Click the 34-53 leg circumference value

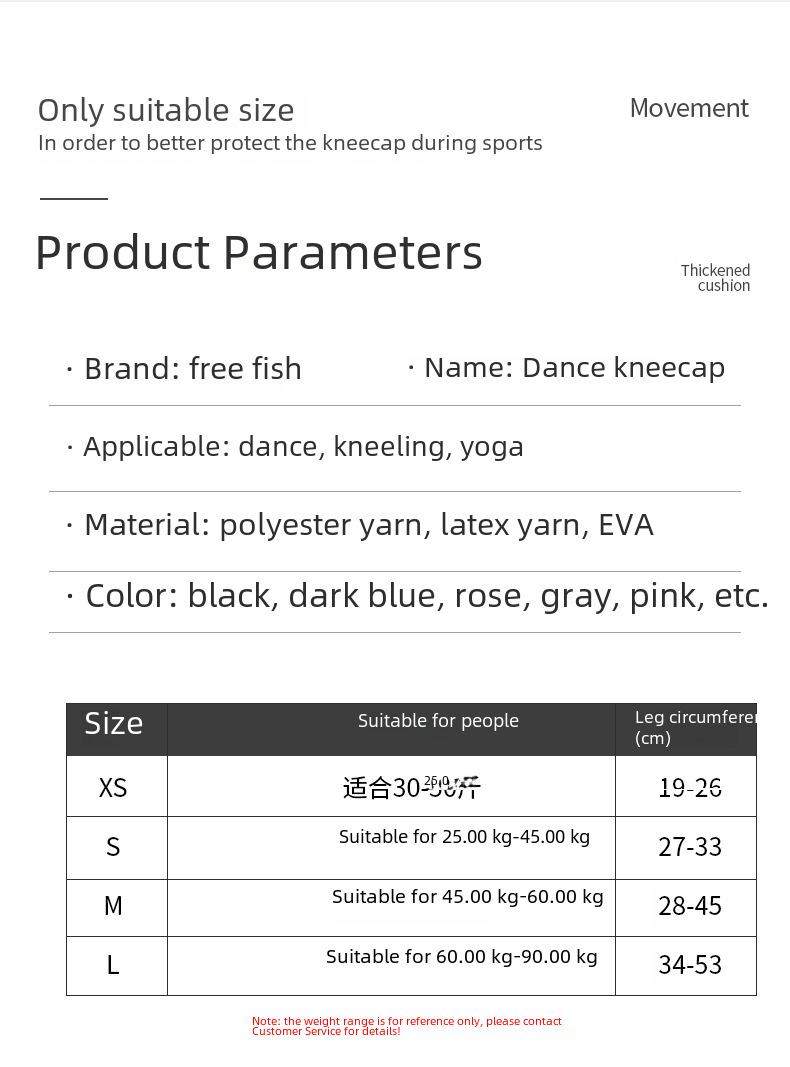tap(690, 965)
